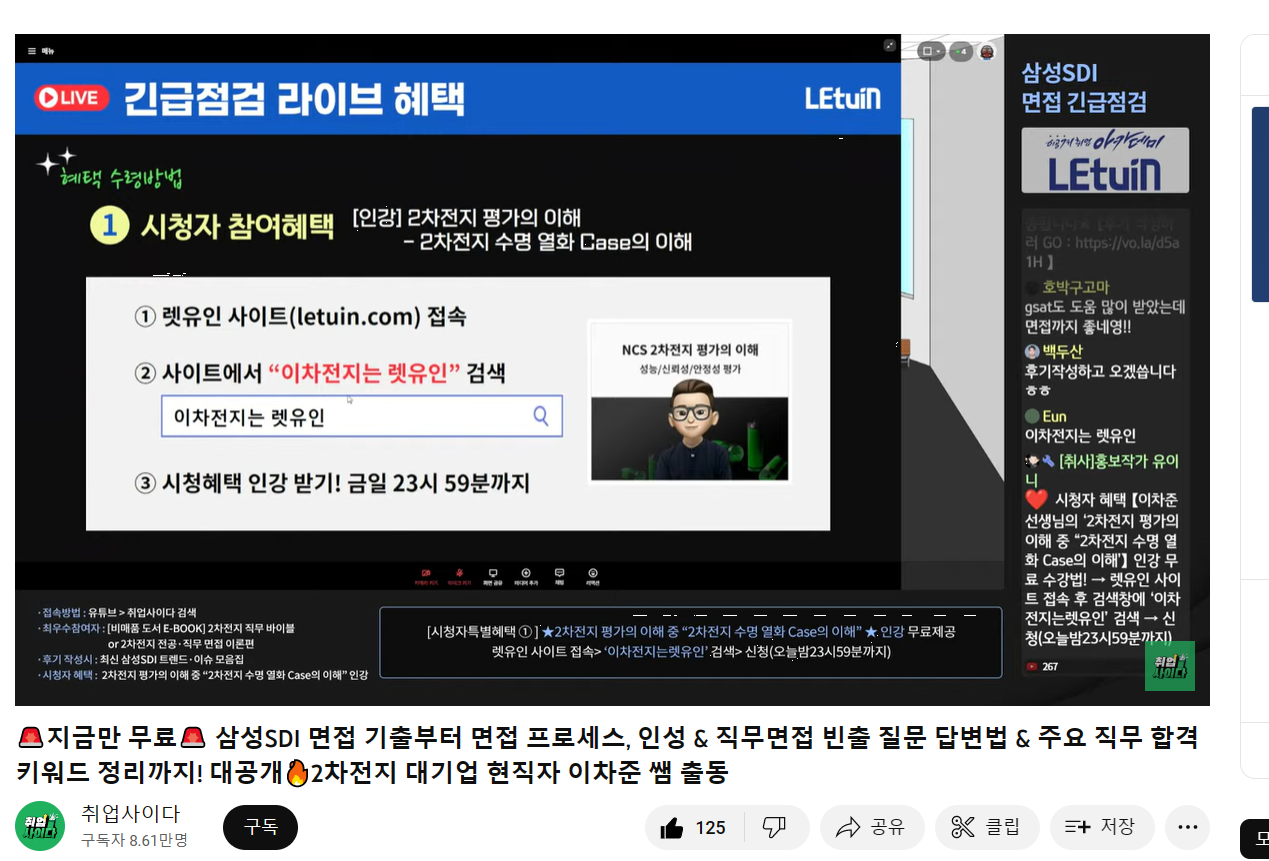1269x861 pixels.
Task: Click the 취업사이다 channel avatar
Action: point(40,826)
